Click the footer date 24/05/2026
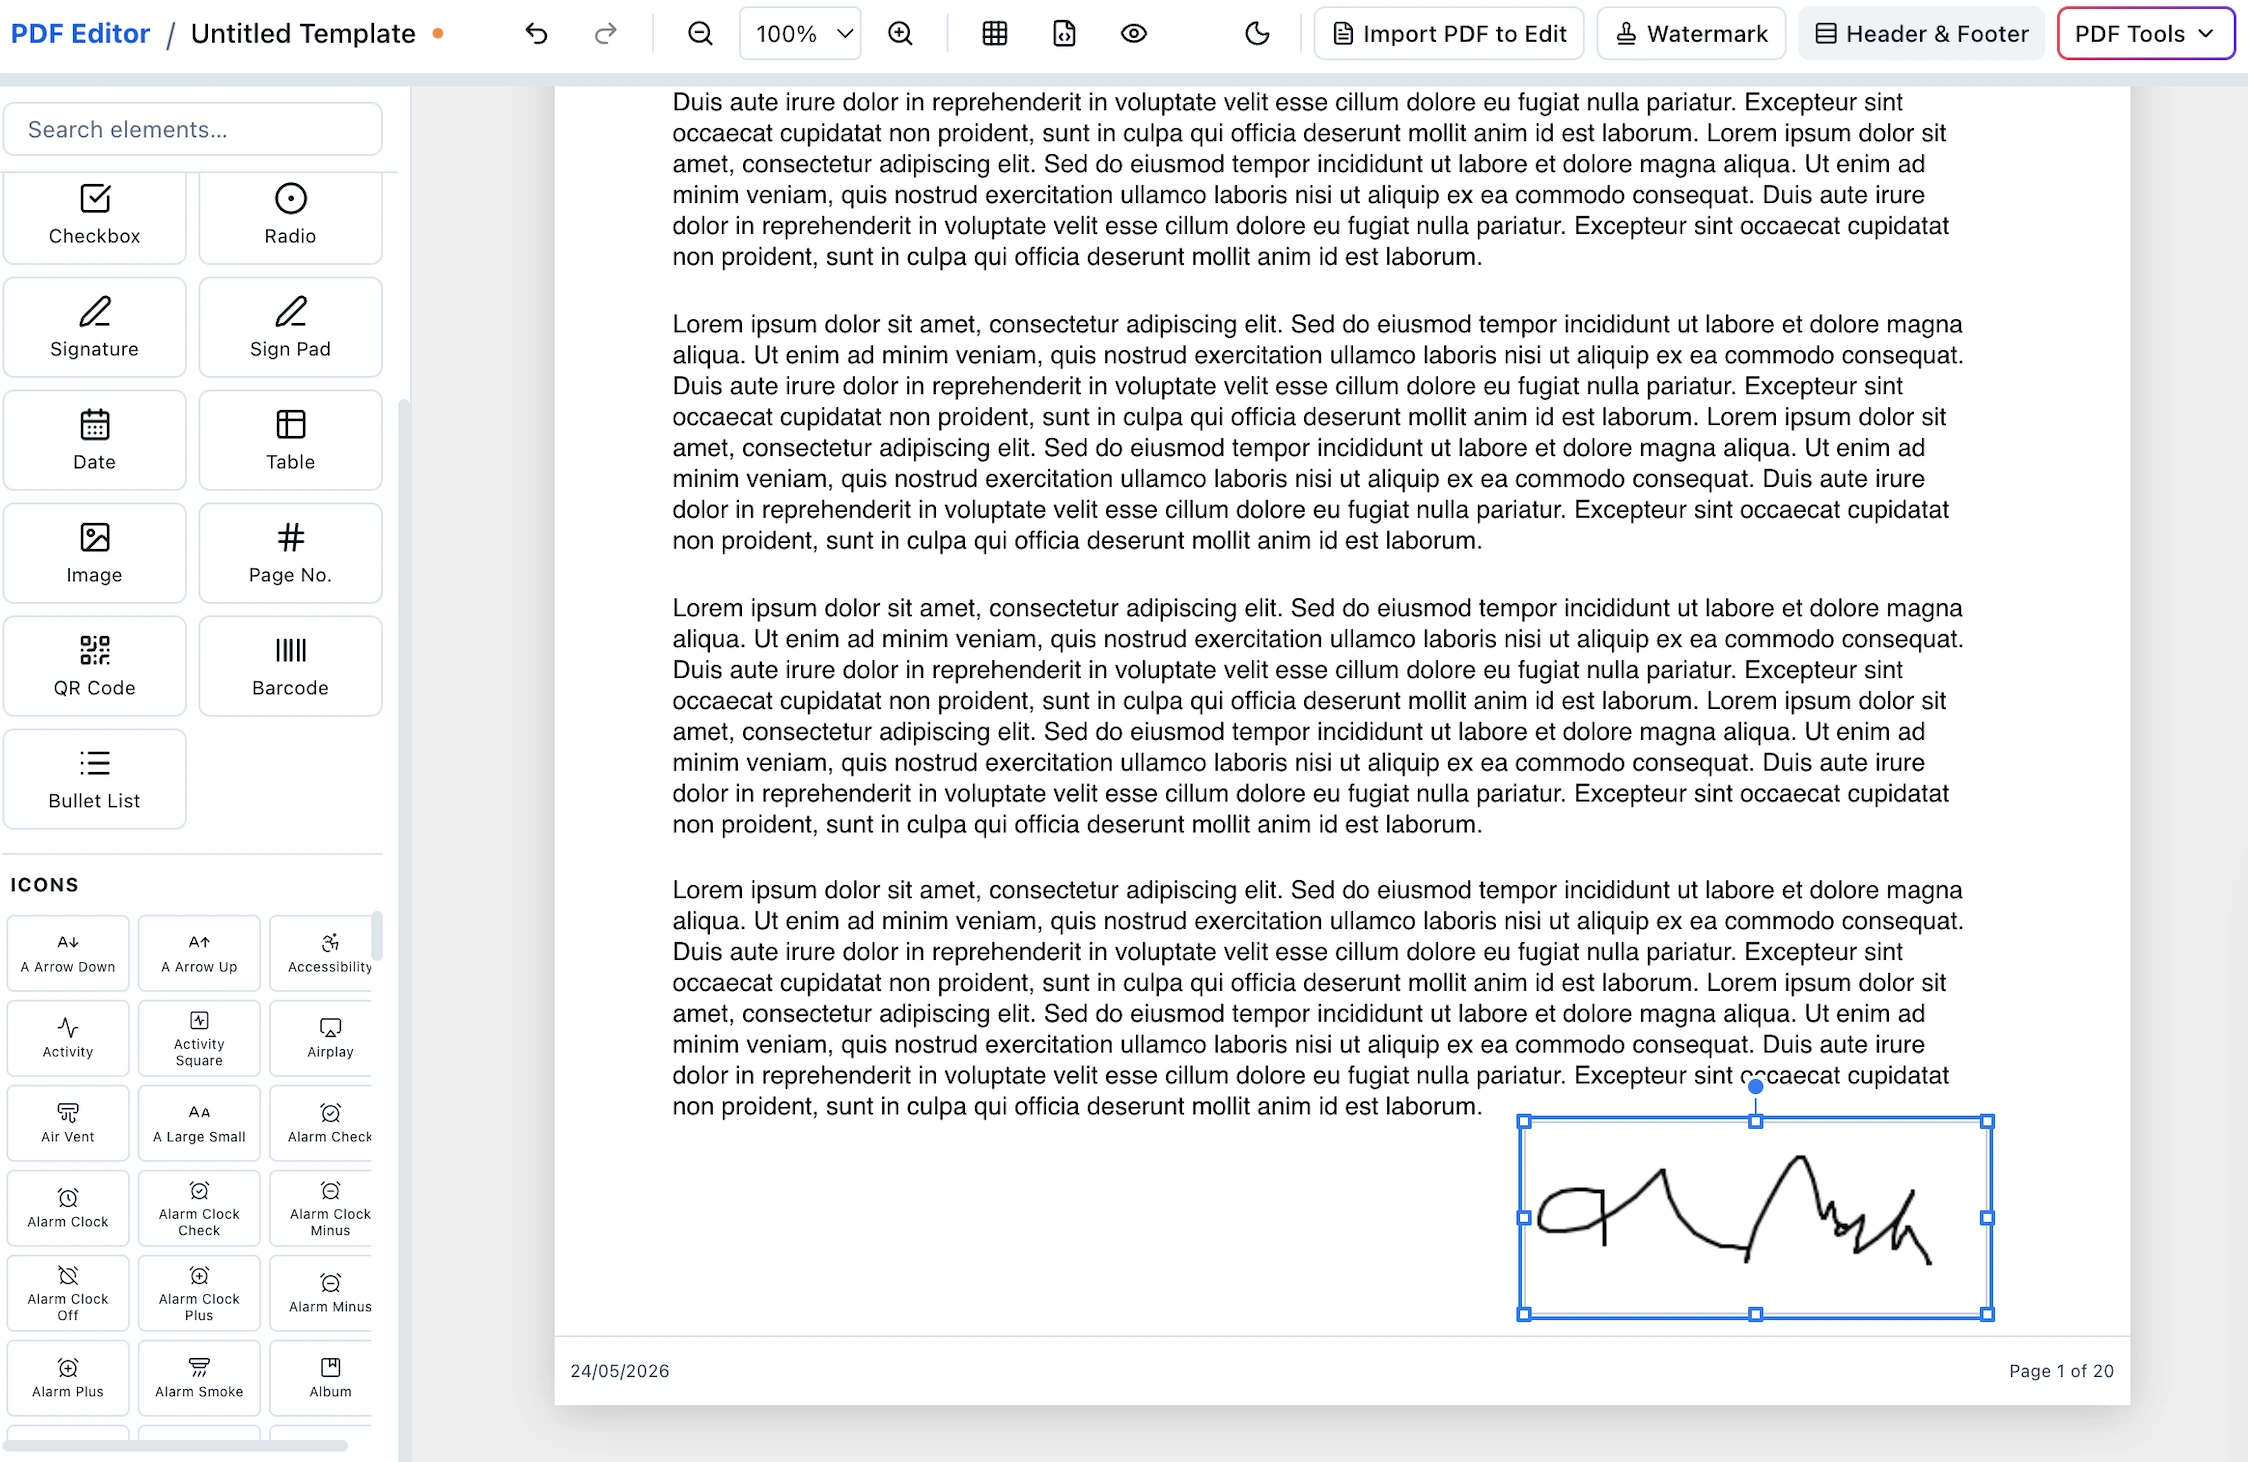This screenshot has width=2248, height=1462. [x=620, y=1371]
